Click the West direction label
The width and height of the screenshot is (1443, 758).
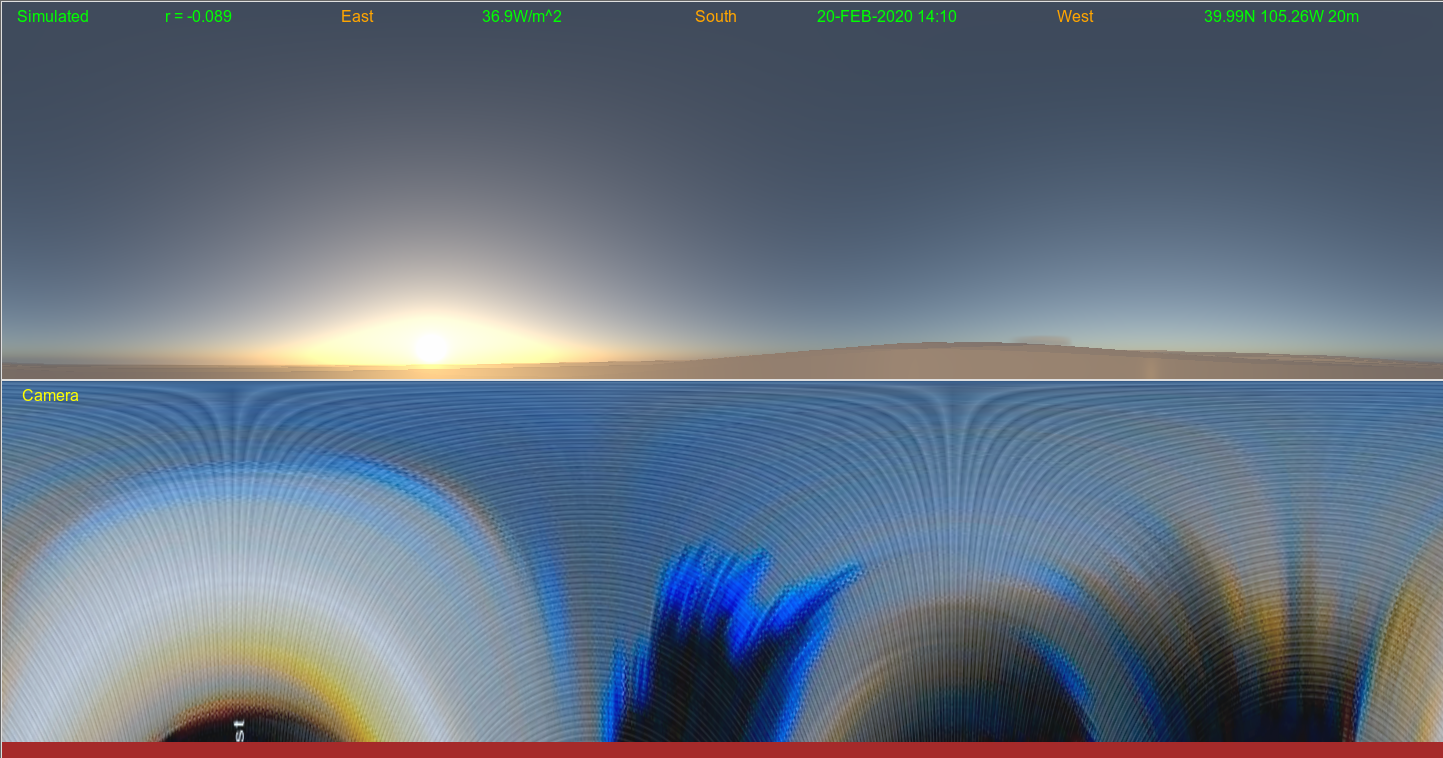point(1074,17)
